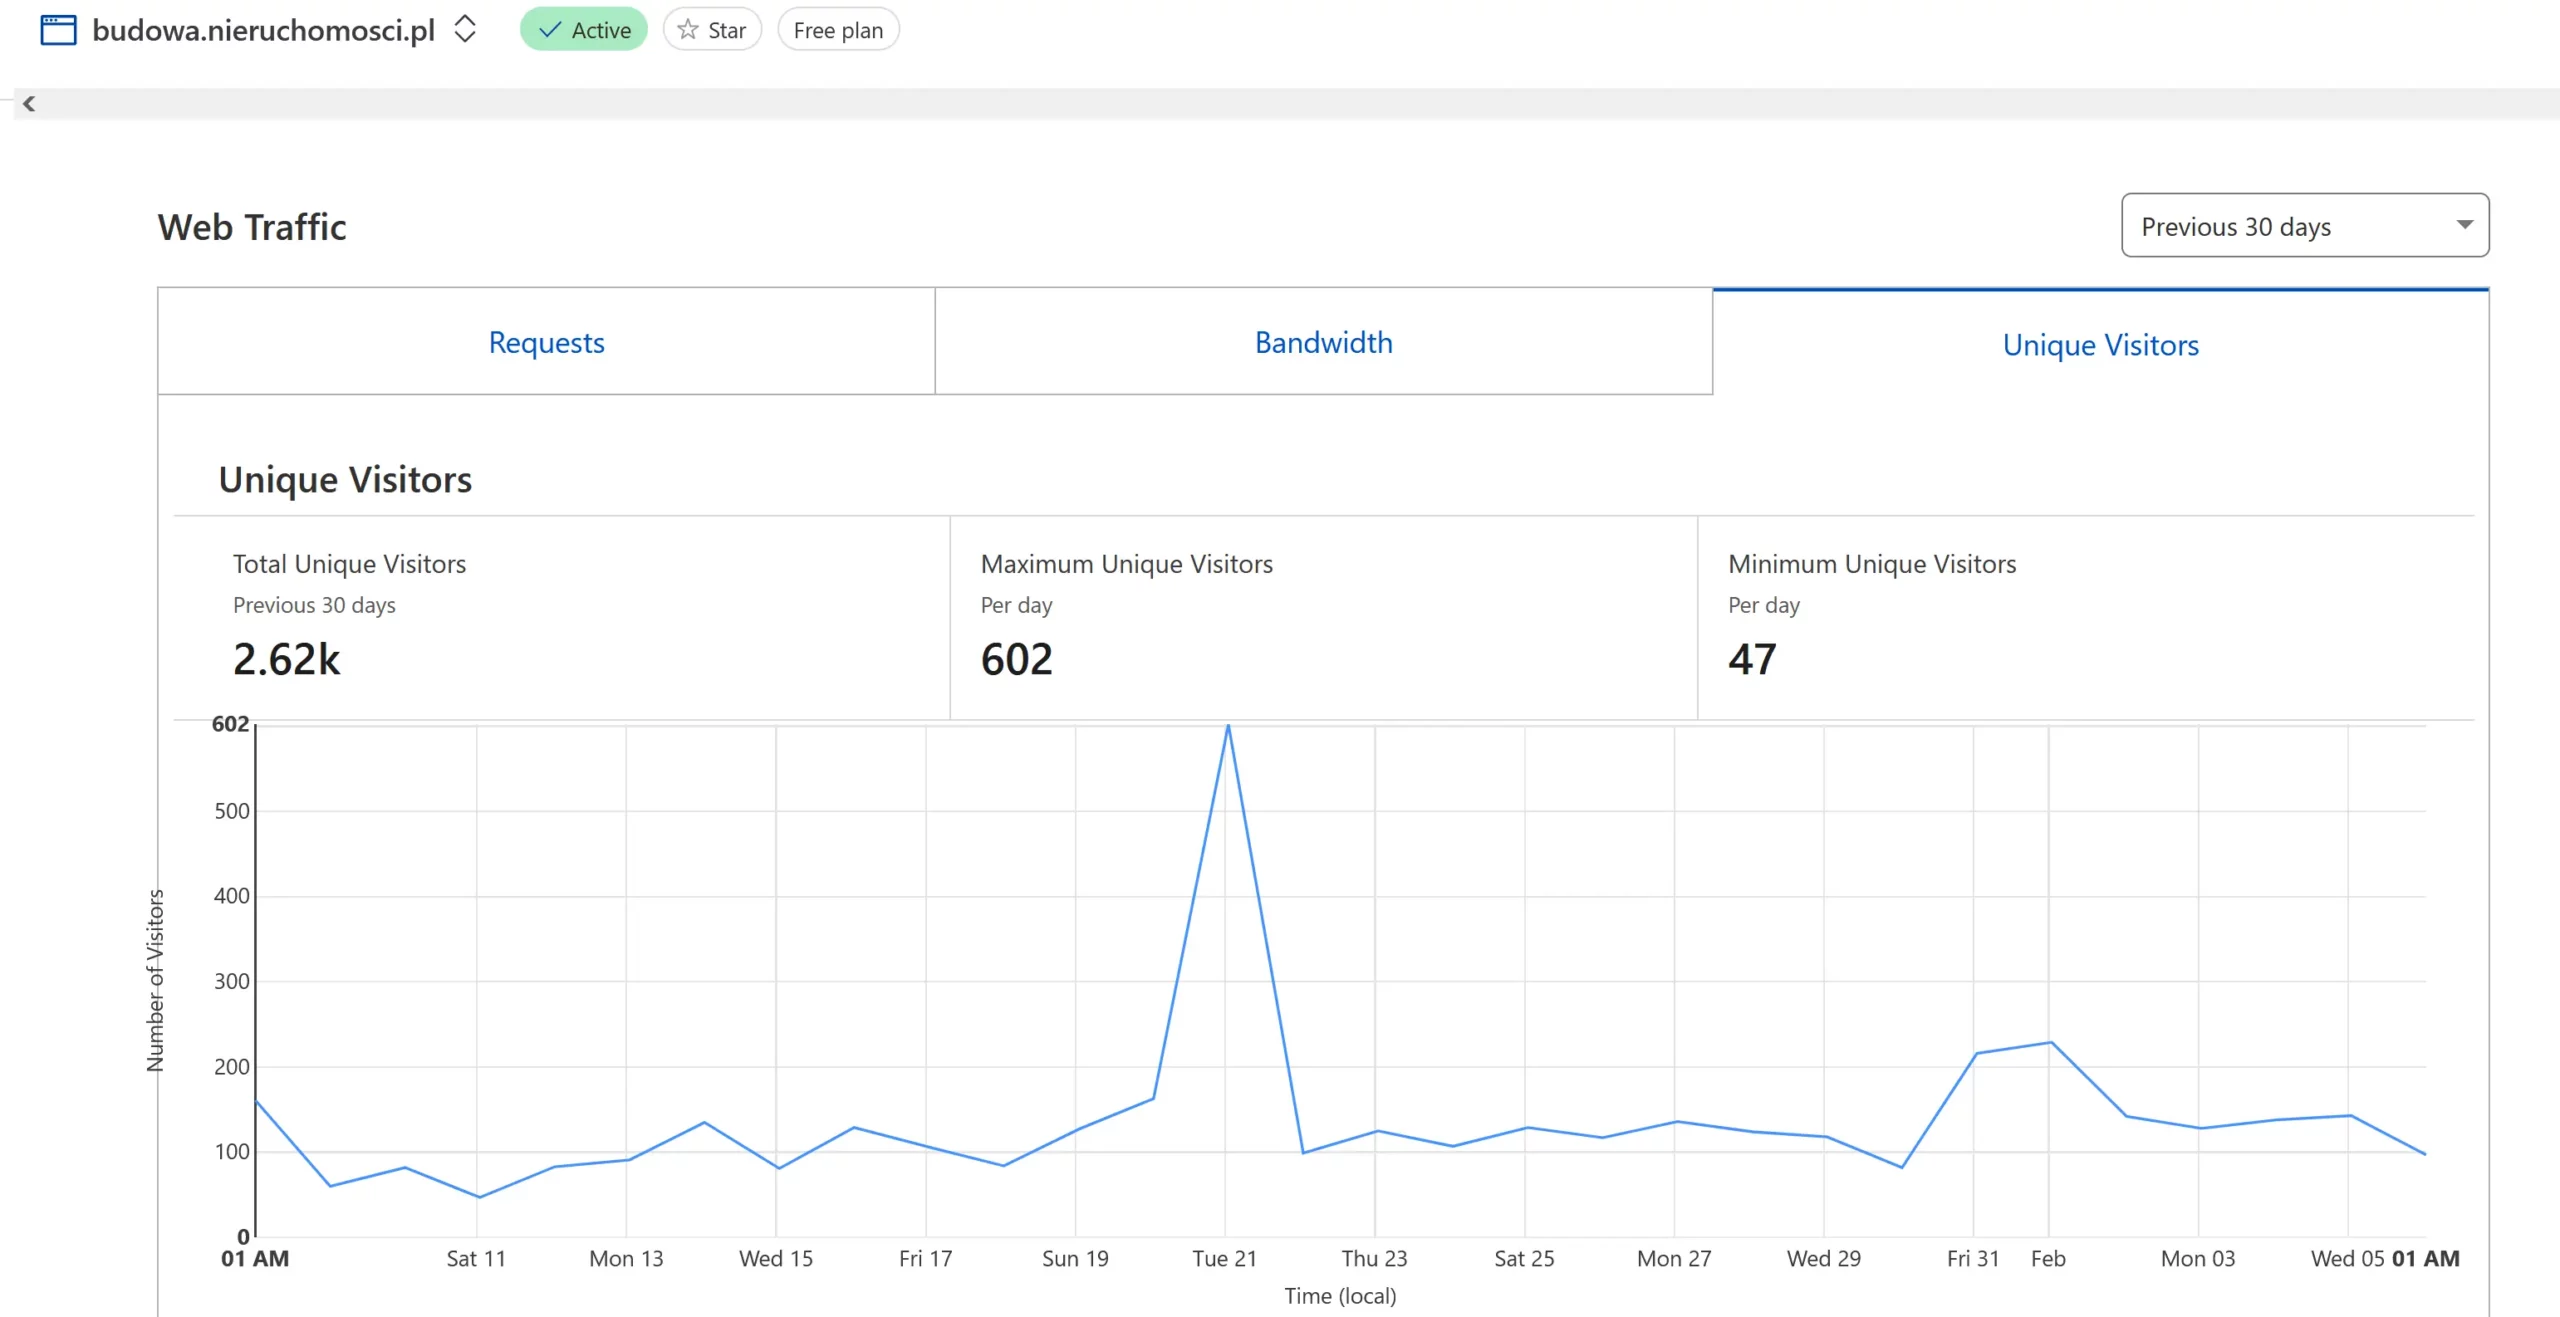Select the Unique Visitors tab
2560x1317 pixels.
2100,345
